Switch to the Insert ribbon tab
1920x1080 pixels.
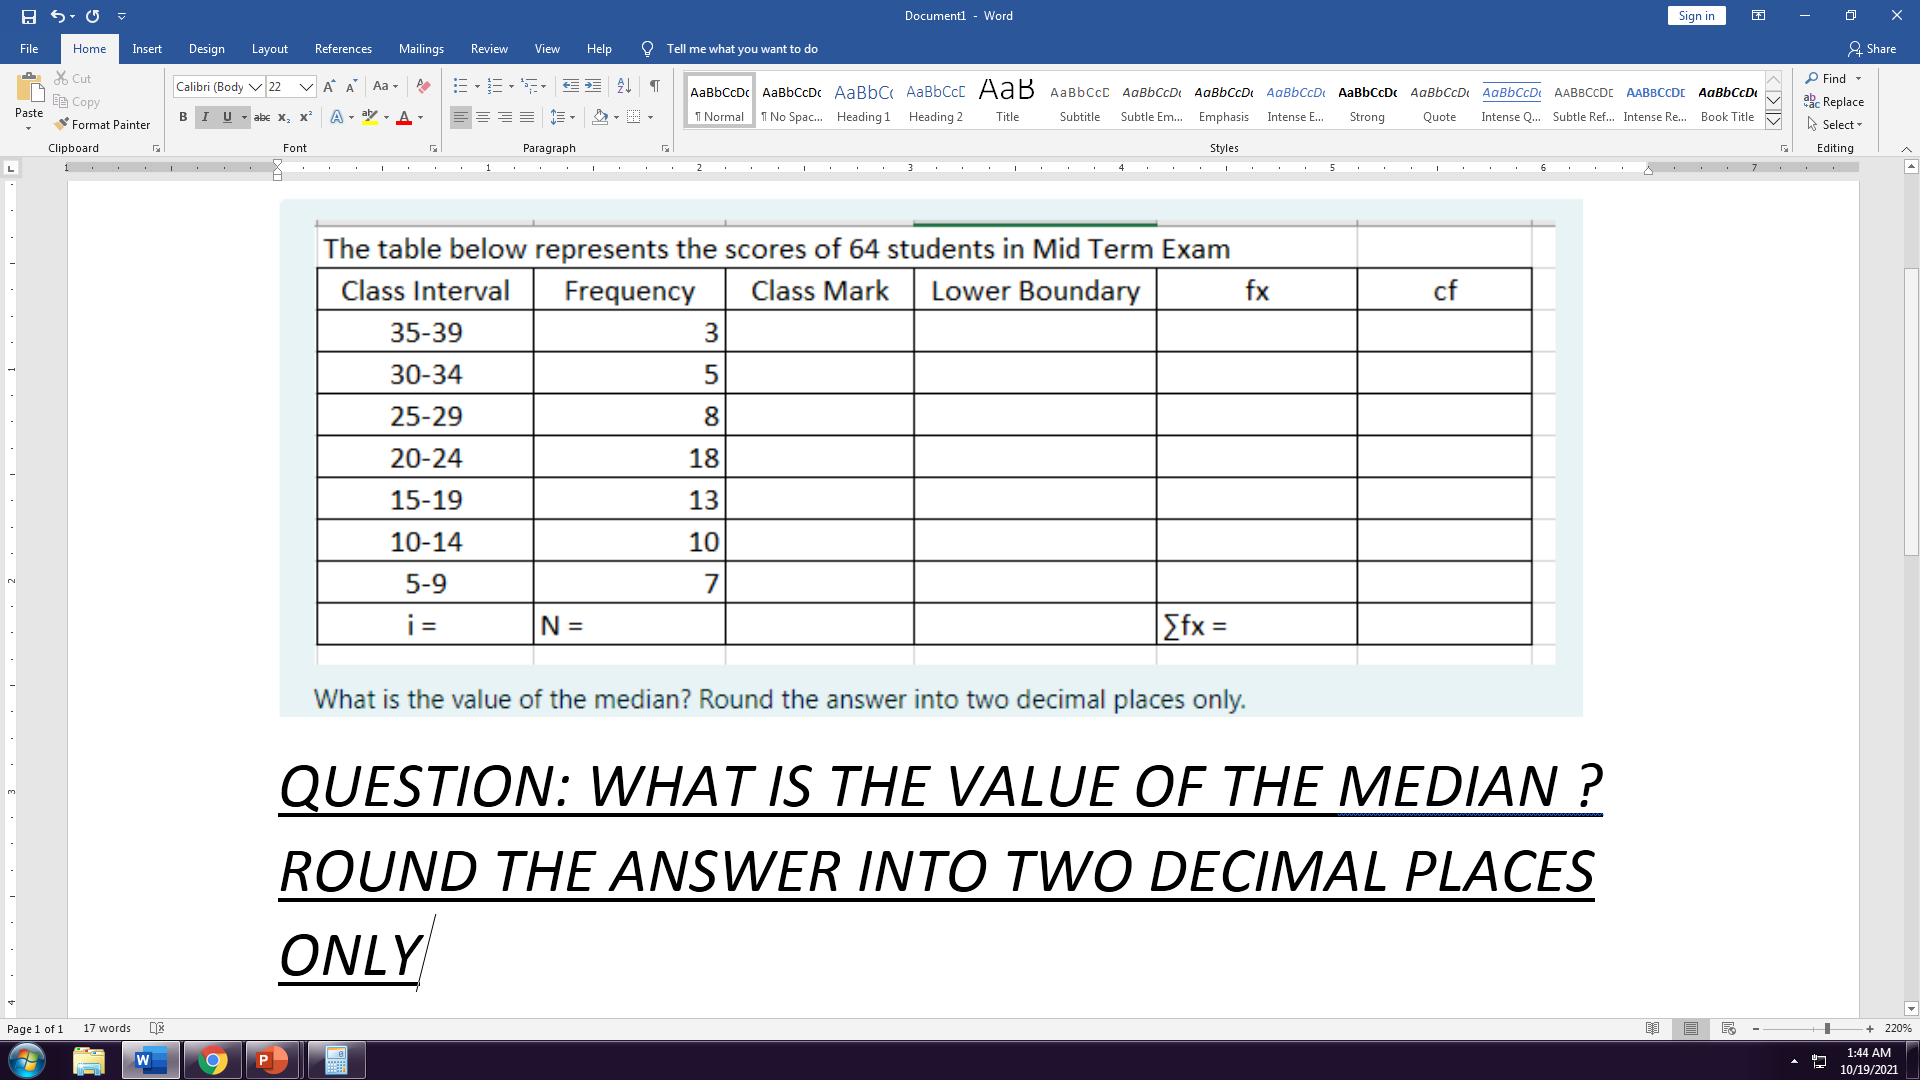(147, 48)
